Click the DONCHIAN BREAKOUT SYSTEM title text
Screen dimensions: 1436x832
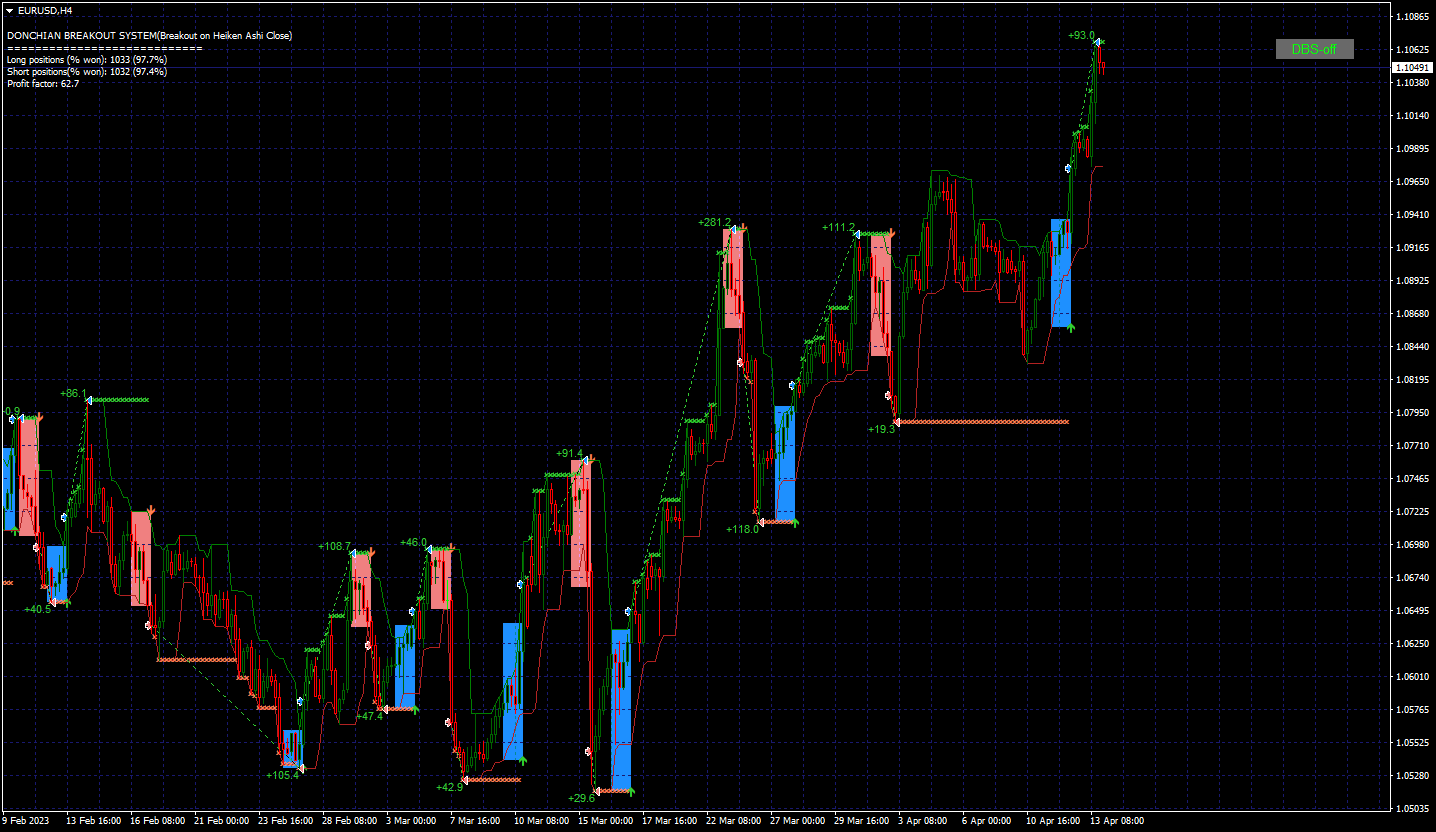click(150, 36)
